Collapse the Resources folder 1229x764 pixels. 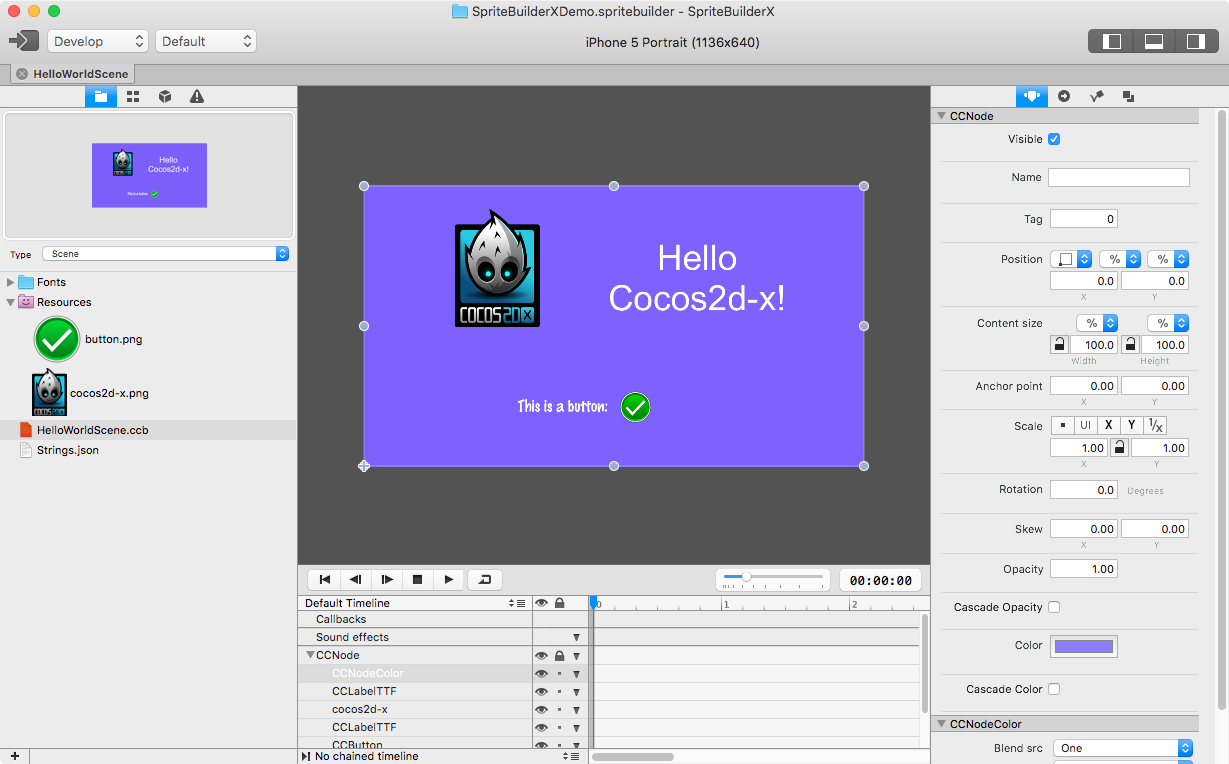tap(11, 302)
